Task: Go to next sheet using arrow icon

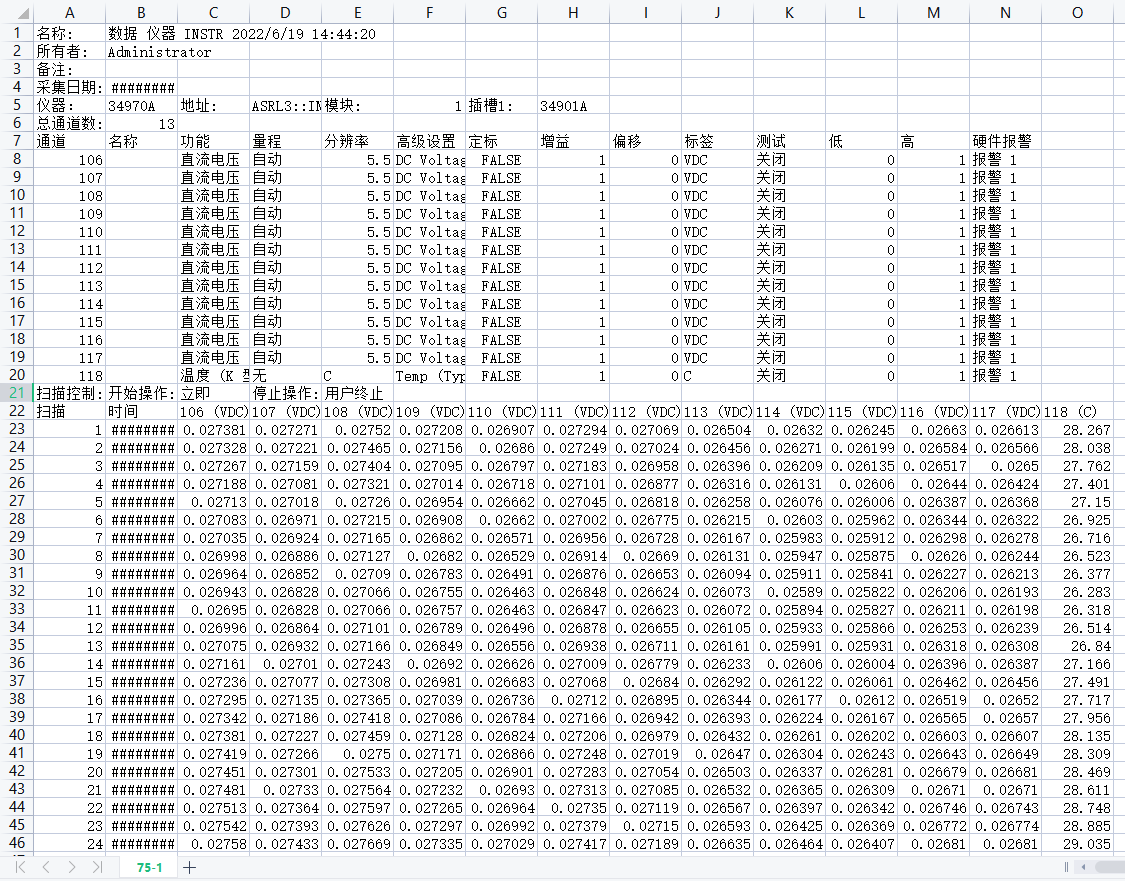Action: (x=72, y=867)
